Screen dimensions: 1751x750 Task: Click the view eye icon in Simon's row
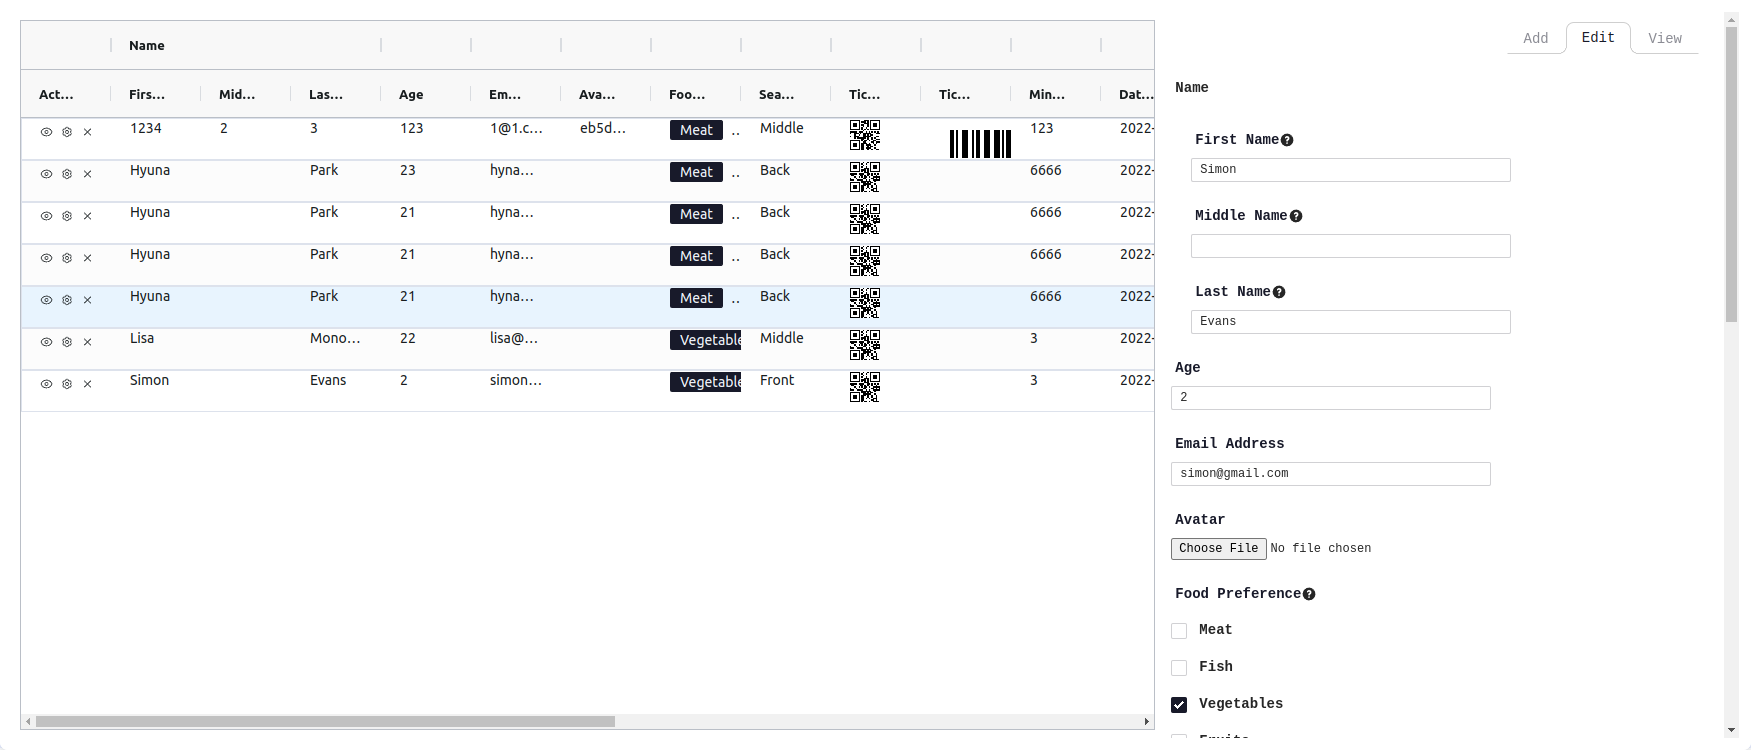click(x=46, y=384)
